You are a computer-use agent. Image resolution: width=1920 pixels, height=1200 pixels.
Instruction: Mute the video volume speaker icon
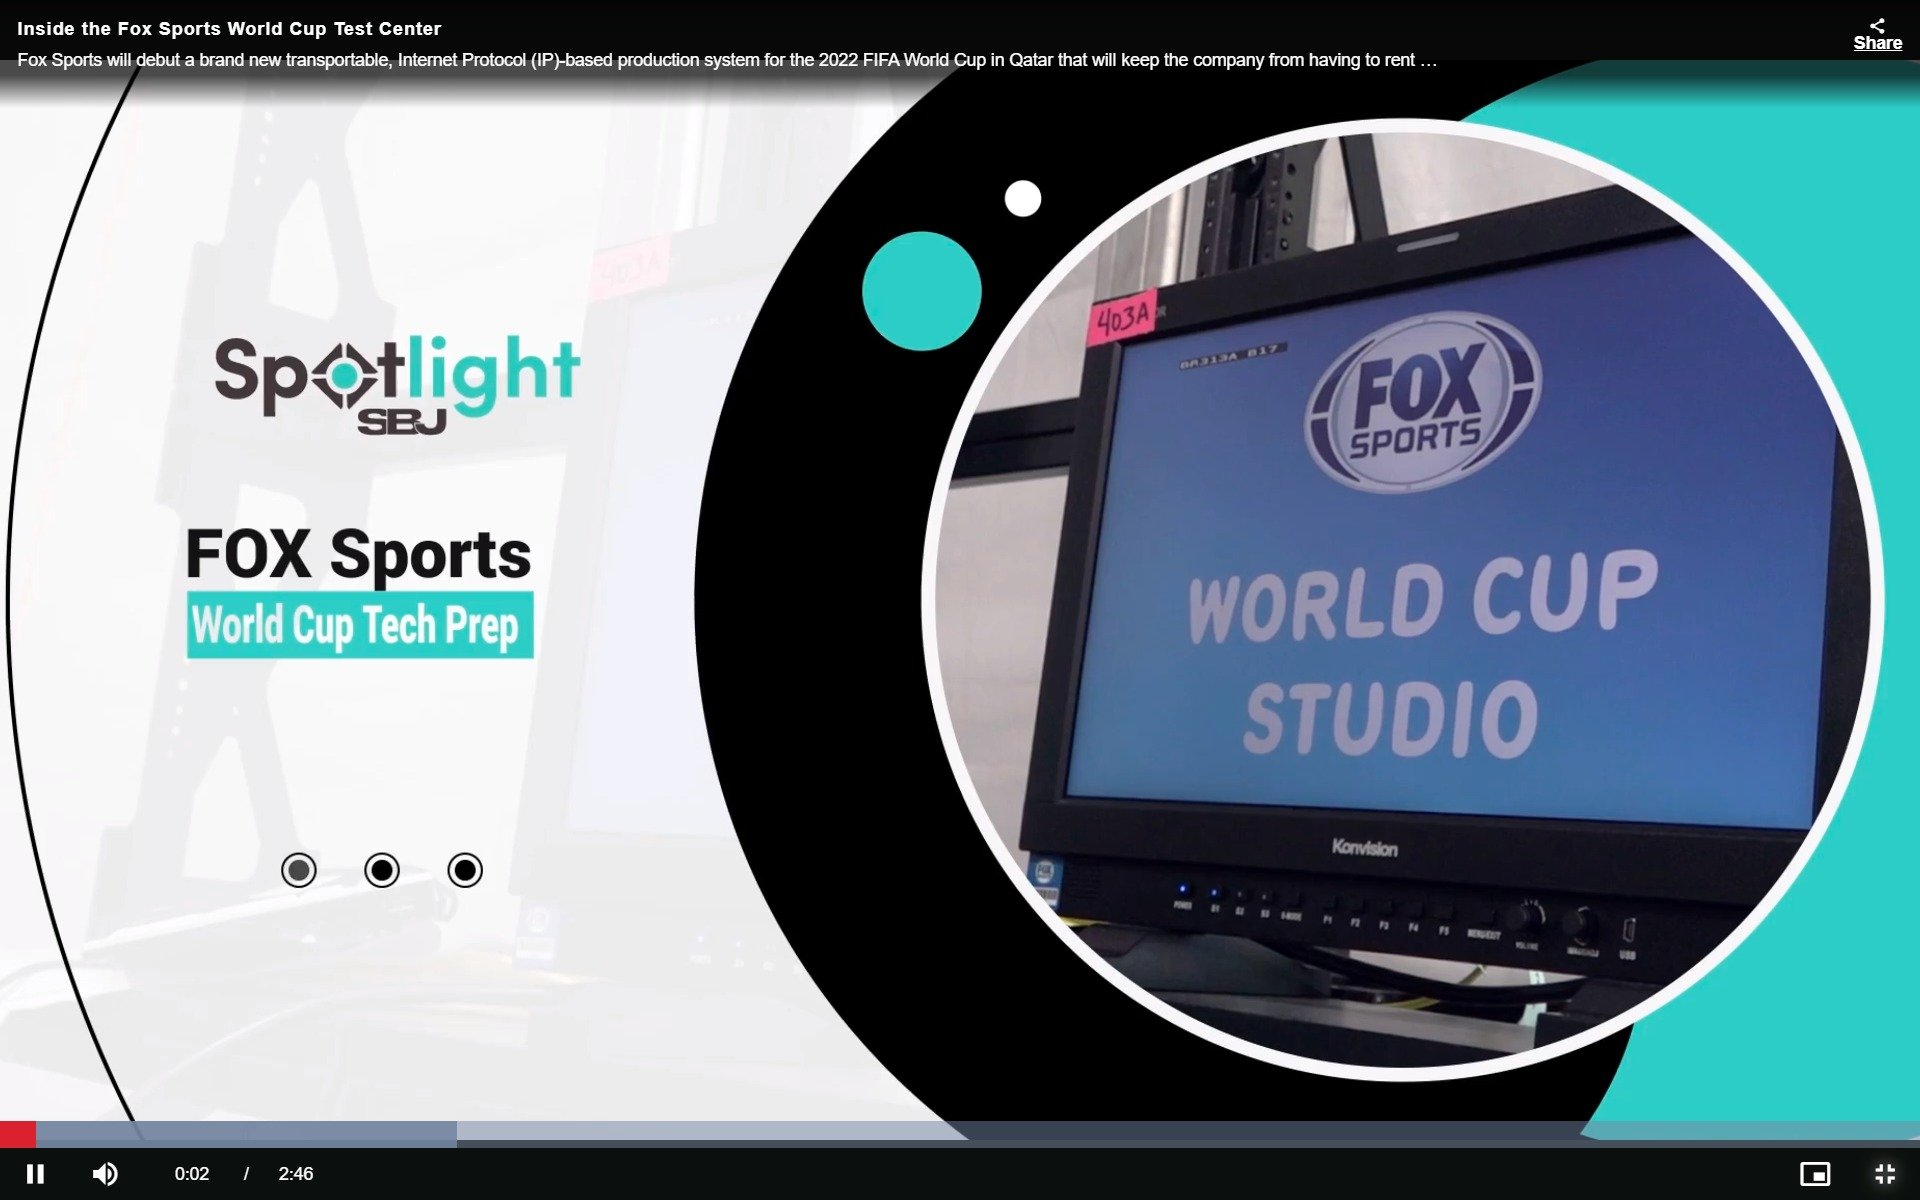(105, 1173)
